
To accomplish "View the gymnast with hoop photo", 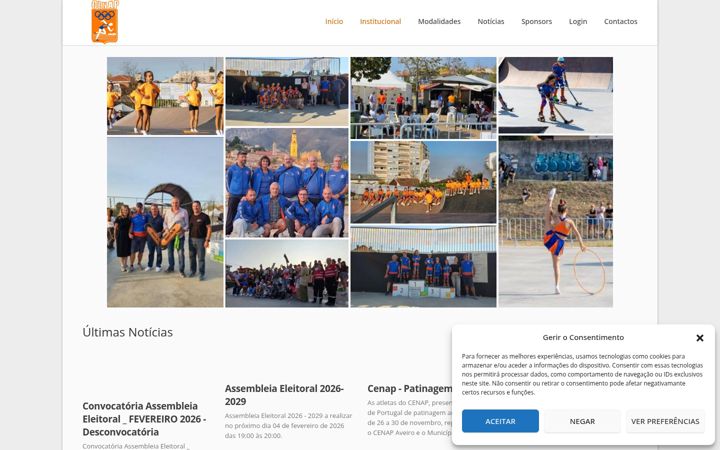I will (x=556, y=221).
